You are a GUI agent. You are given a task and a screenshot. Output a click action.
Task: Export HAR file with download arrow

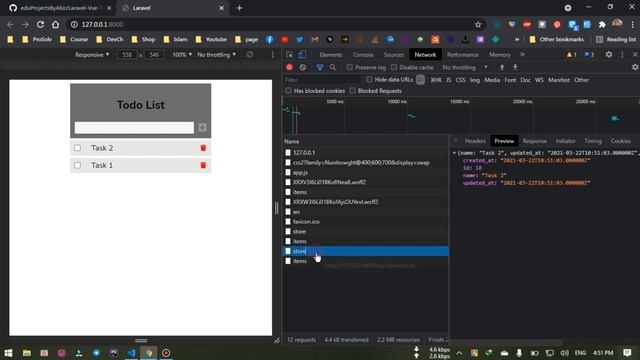515,67
